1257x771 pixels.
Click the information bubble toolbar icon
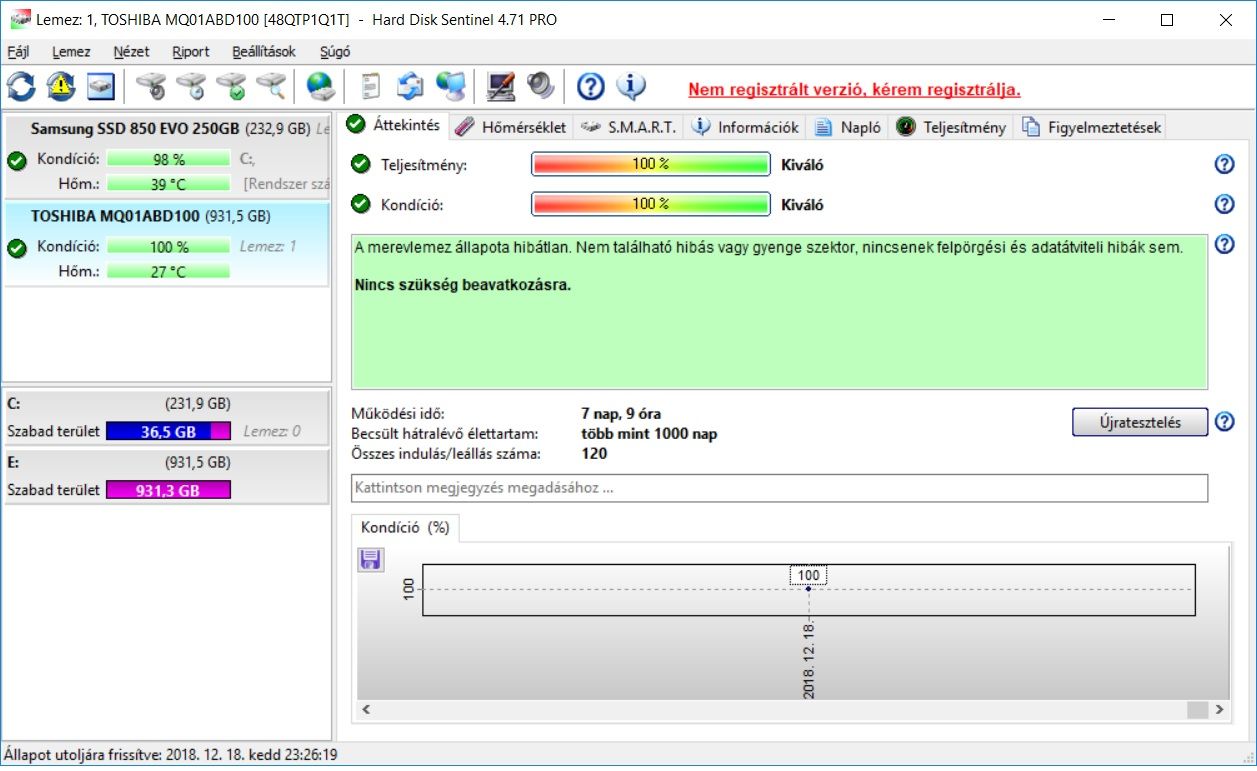[x=631, y=87]
